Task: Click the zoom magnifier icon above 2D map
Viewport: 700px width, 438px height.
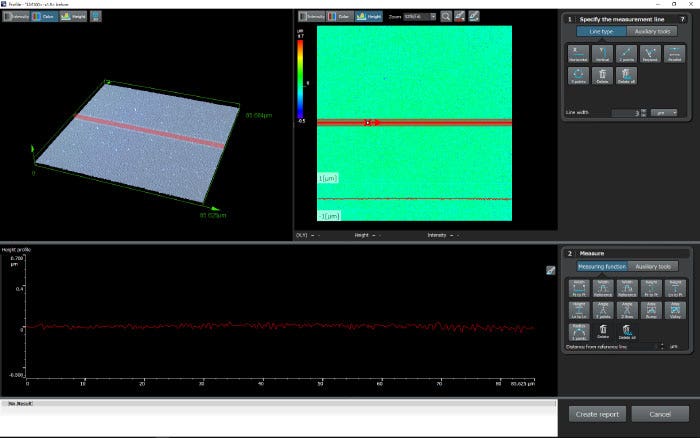Action: [x=446, y=17]
